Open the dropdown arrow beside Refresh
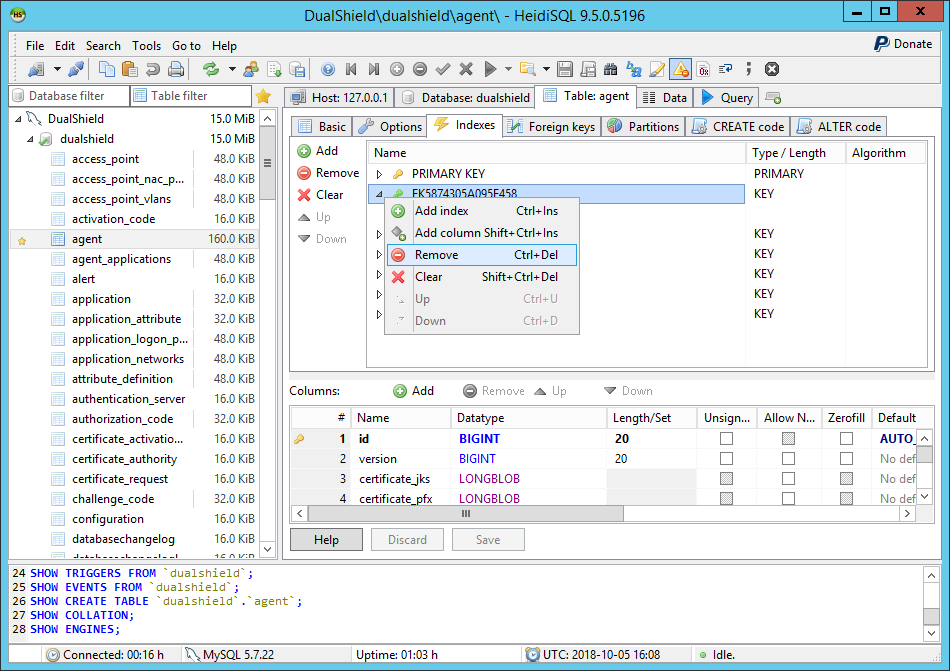The height and width of the screenshot is (671, 950). (x=232, y=69)
